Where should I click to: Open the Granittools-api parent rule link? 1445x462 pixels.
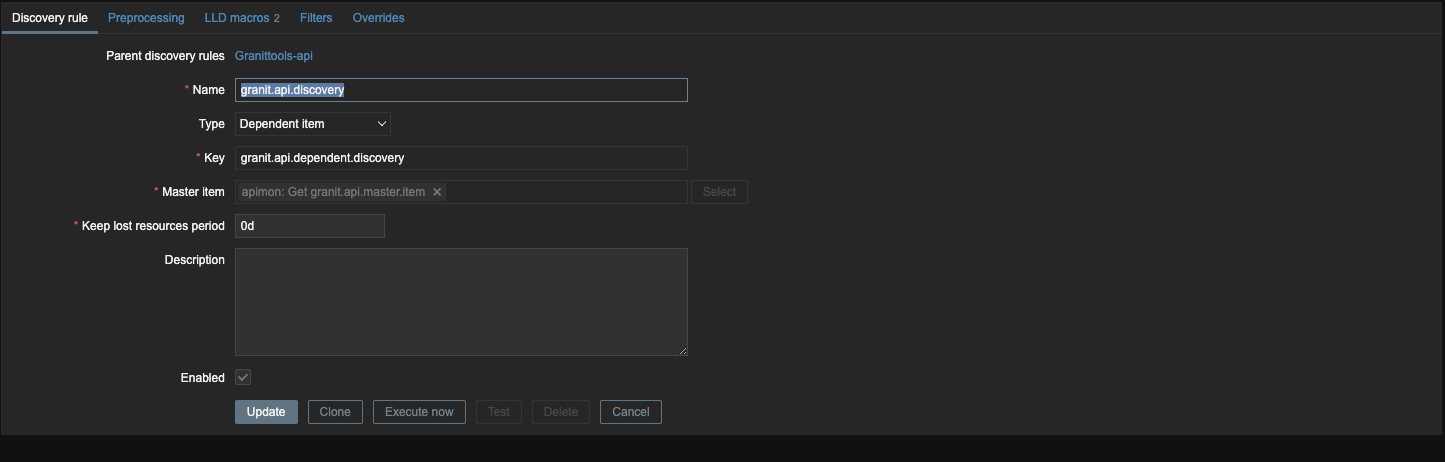(x=274, y=56)
